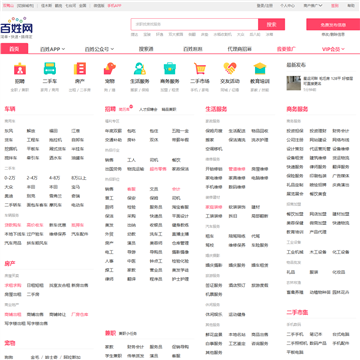The image size is (360, 360).
Task: Select the 生活服务 life services icon
Action: coord(140,69)
